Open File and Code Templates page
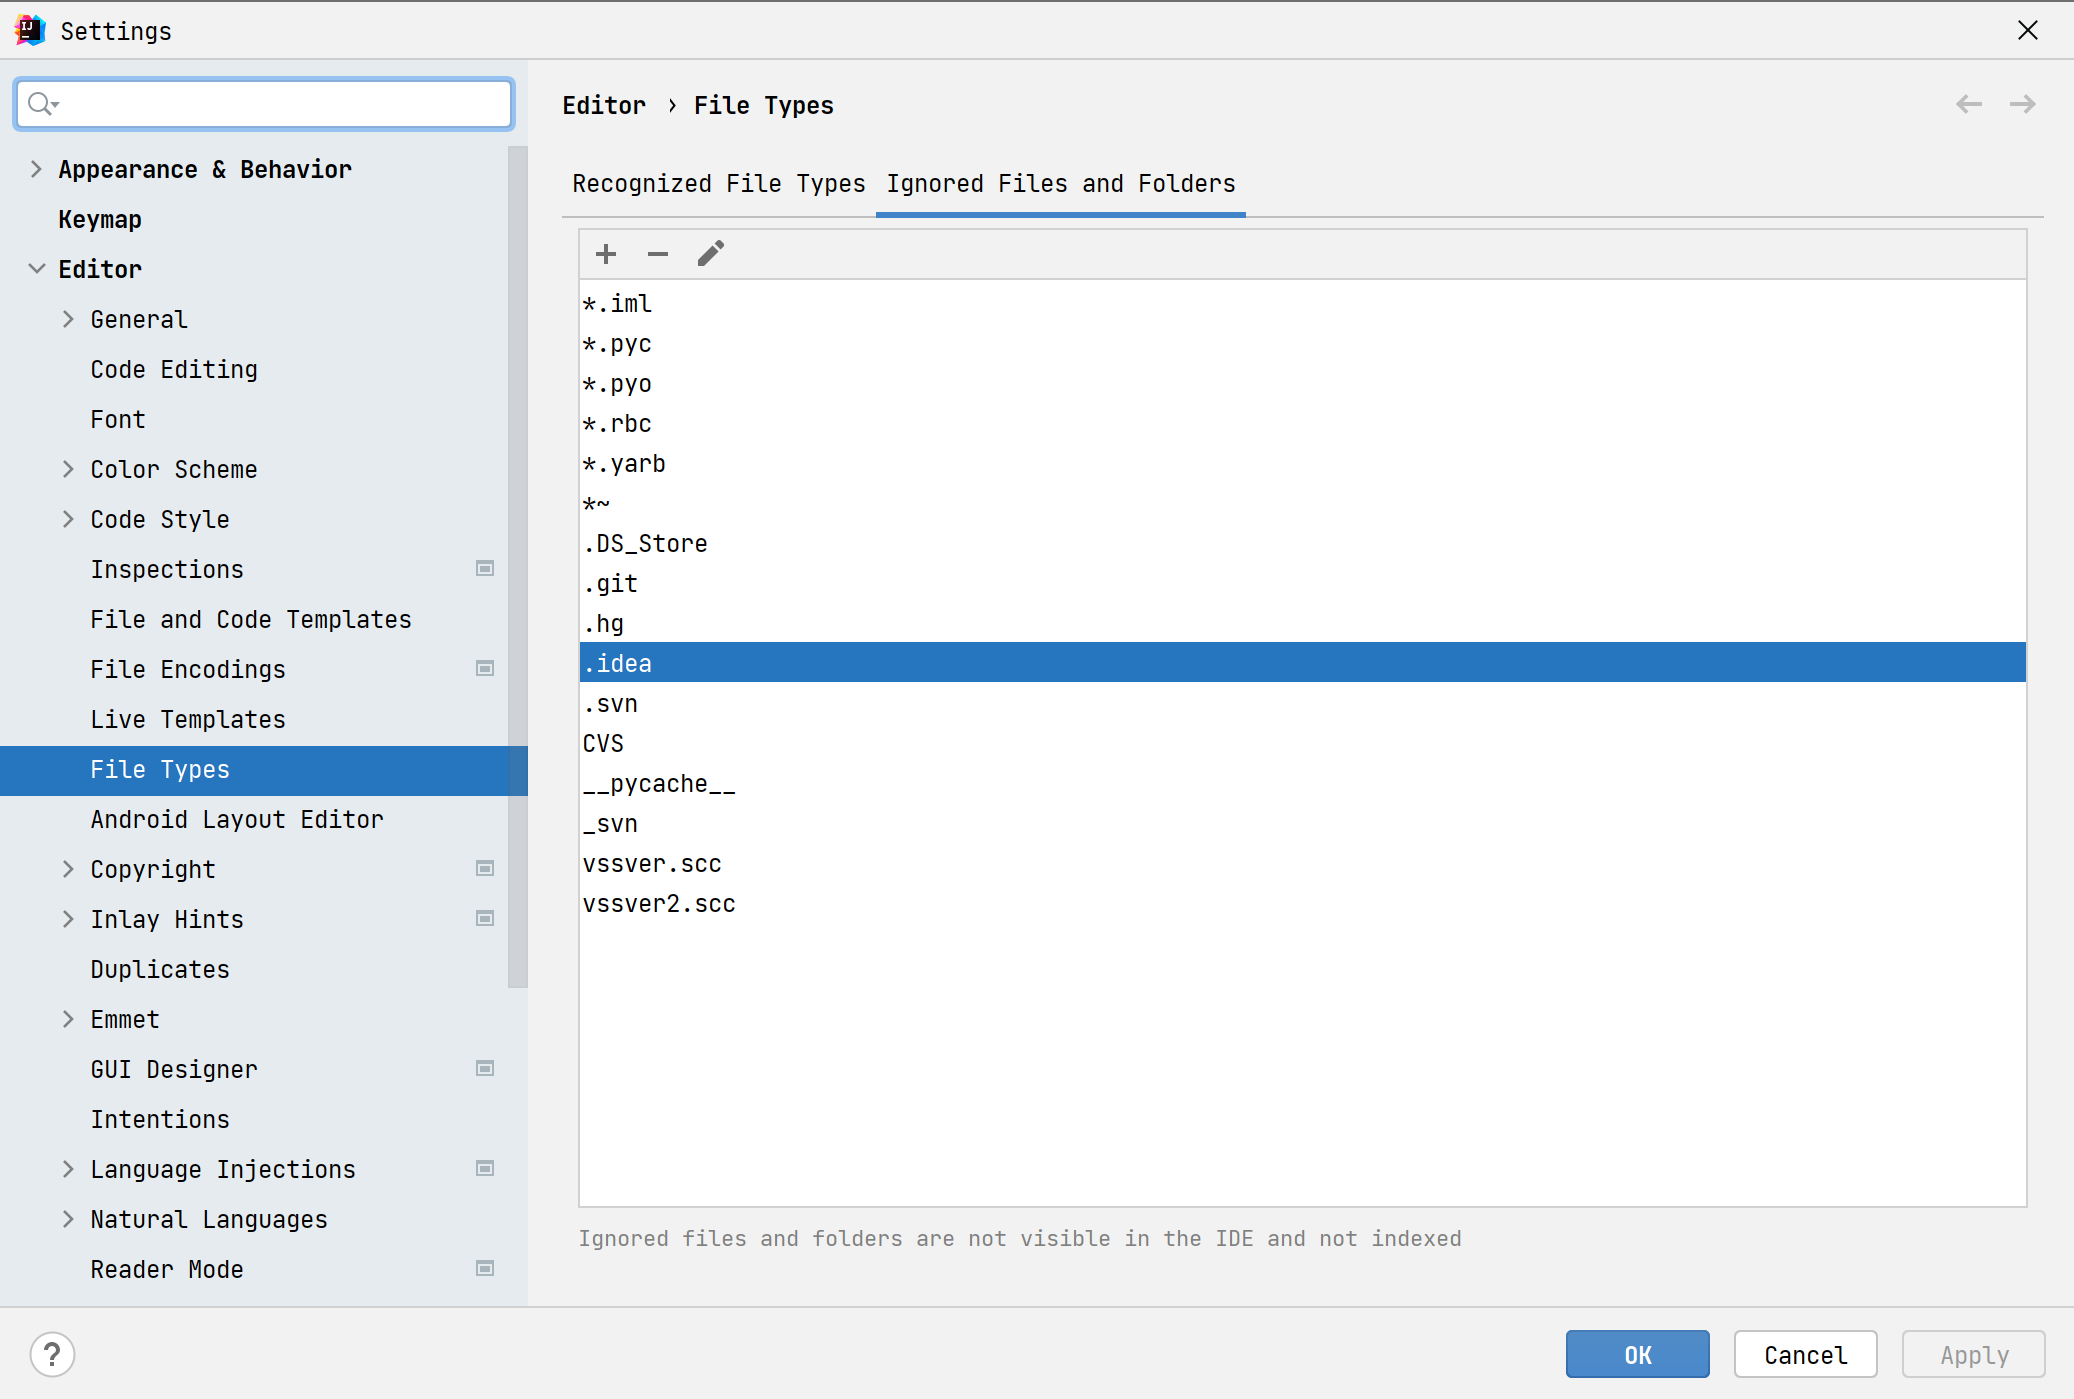The image size is (2074, 1399). [251, 619]
